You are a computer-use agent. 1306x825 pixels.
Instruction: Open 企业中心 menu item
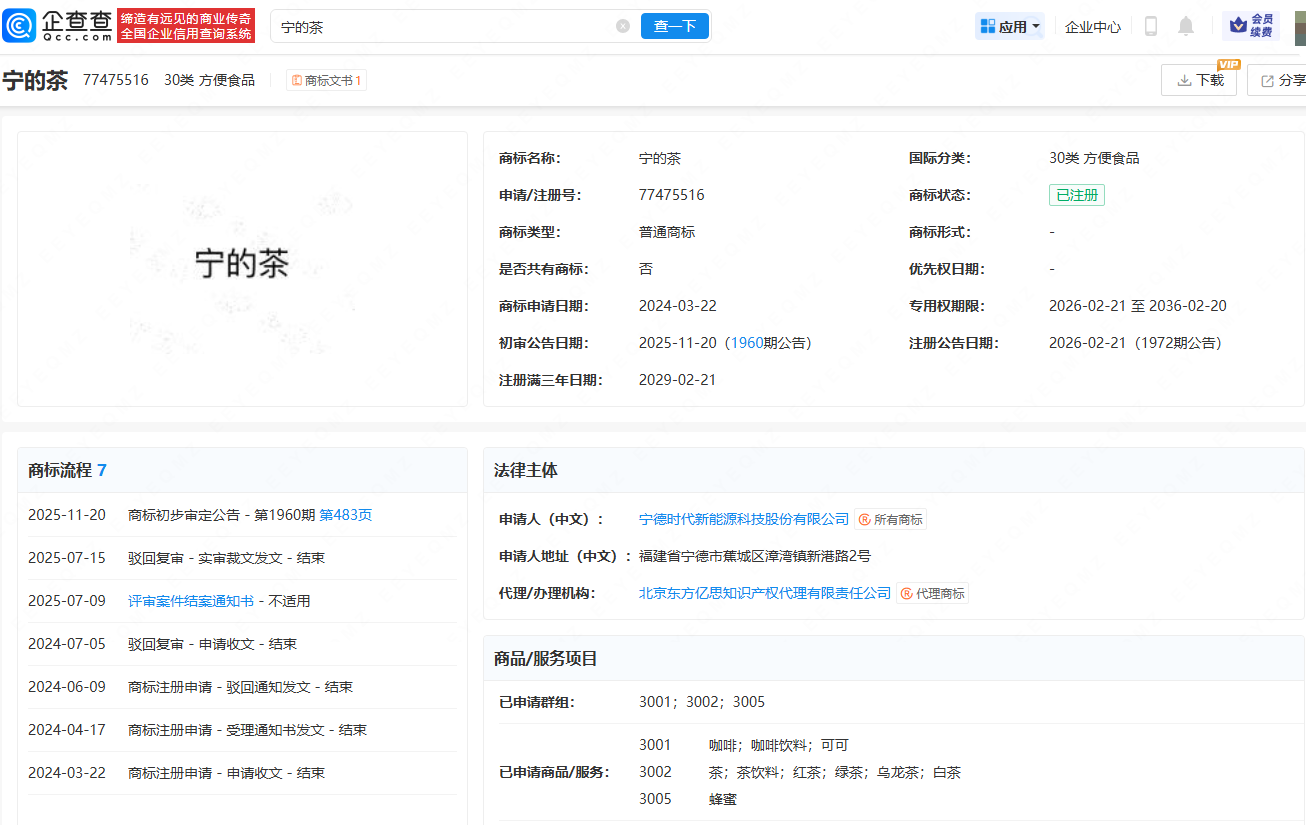pyautogui.click(x=1092, y=27)
